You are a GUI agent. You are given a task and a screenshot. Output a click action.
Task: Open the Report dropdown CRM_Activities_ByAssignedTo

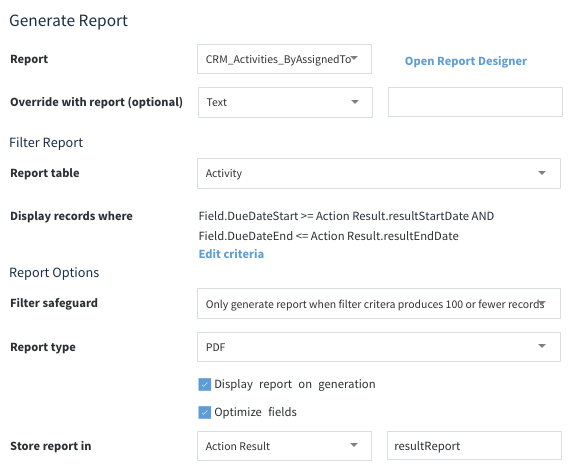point(284,59)
